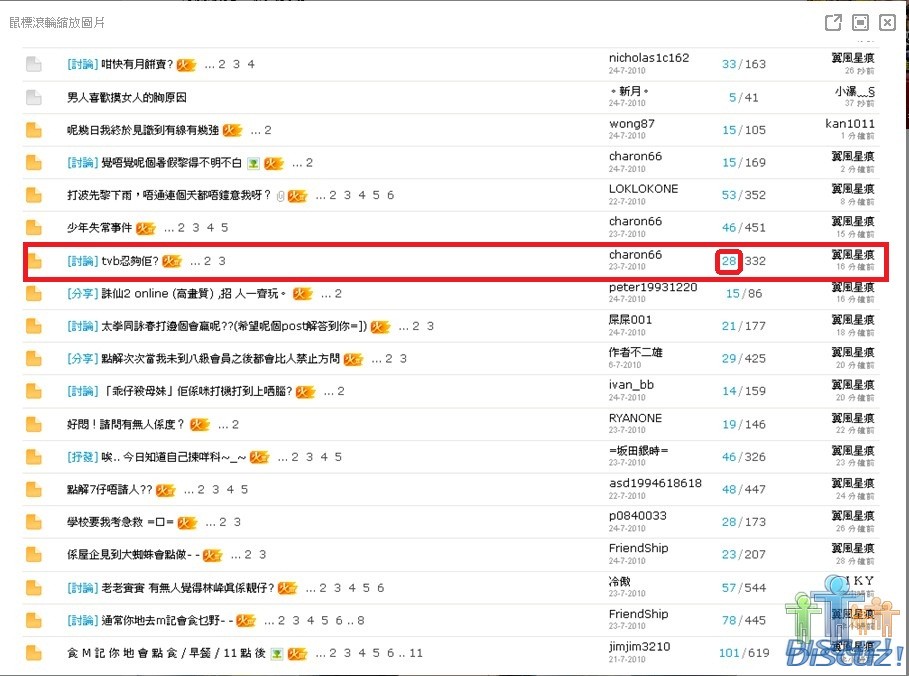This screenshot has height=676, width=909.
Task: Open author profile wong87
Action: pyautogui.click(x=631, y=124)
